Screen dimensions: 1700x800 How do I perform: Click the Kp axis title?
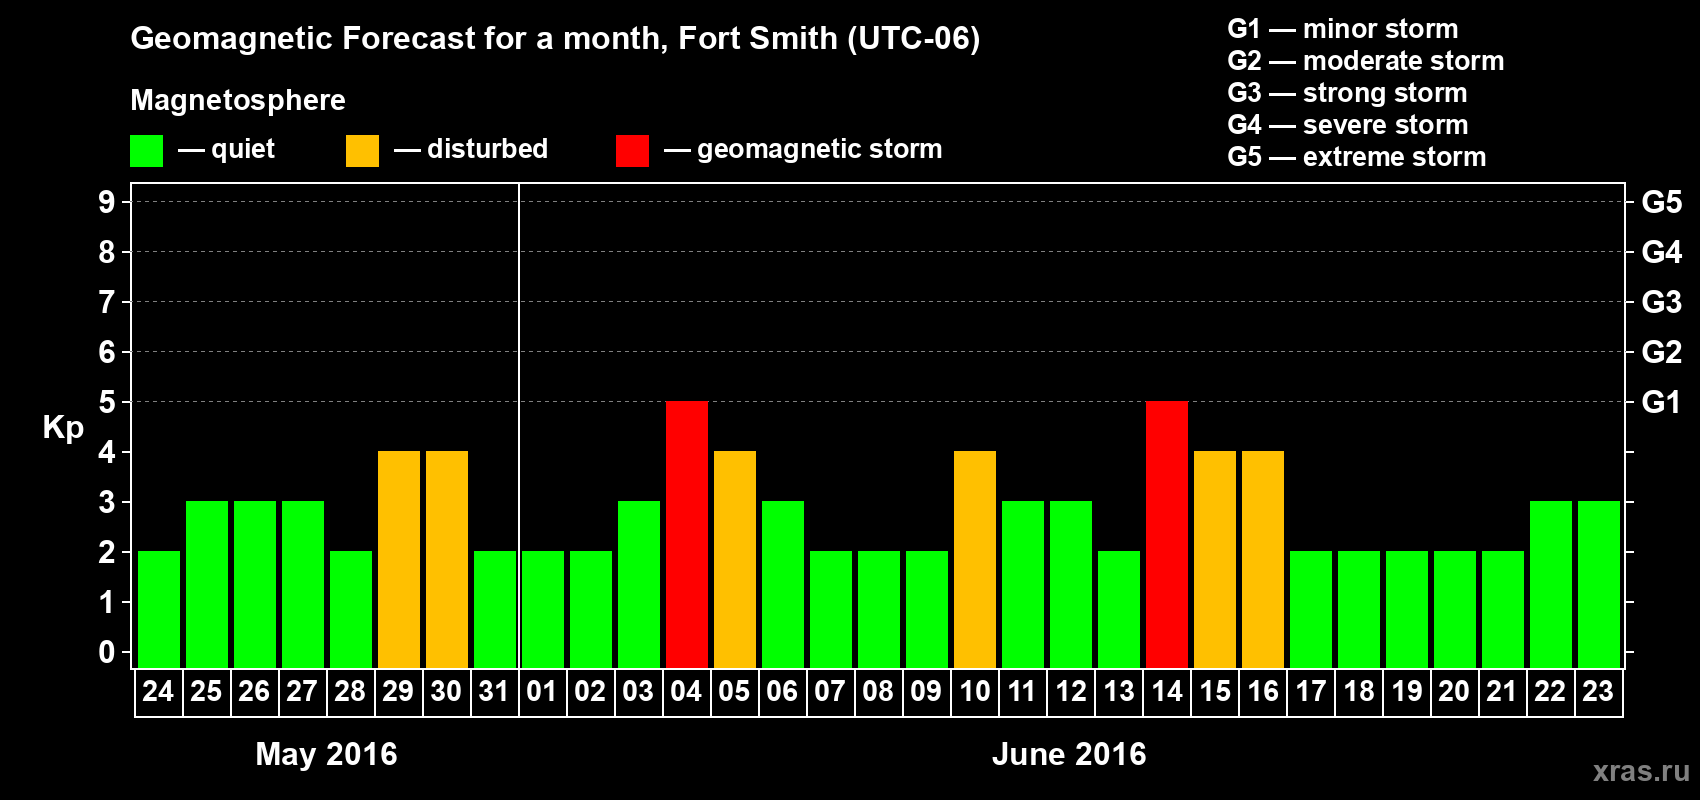(63, 428)
